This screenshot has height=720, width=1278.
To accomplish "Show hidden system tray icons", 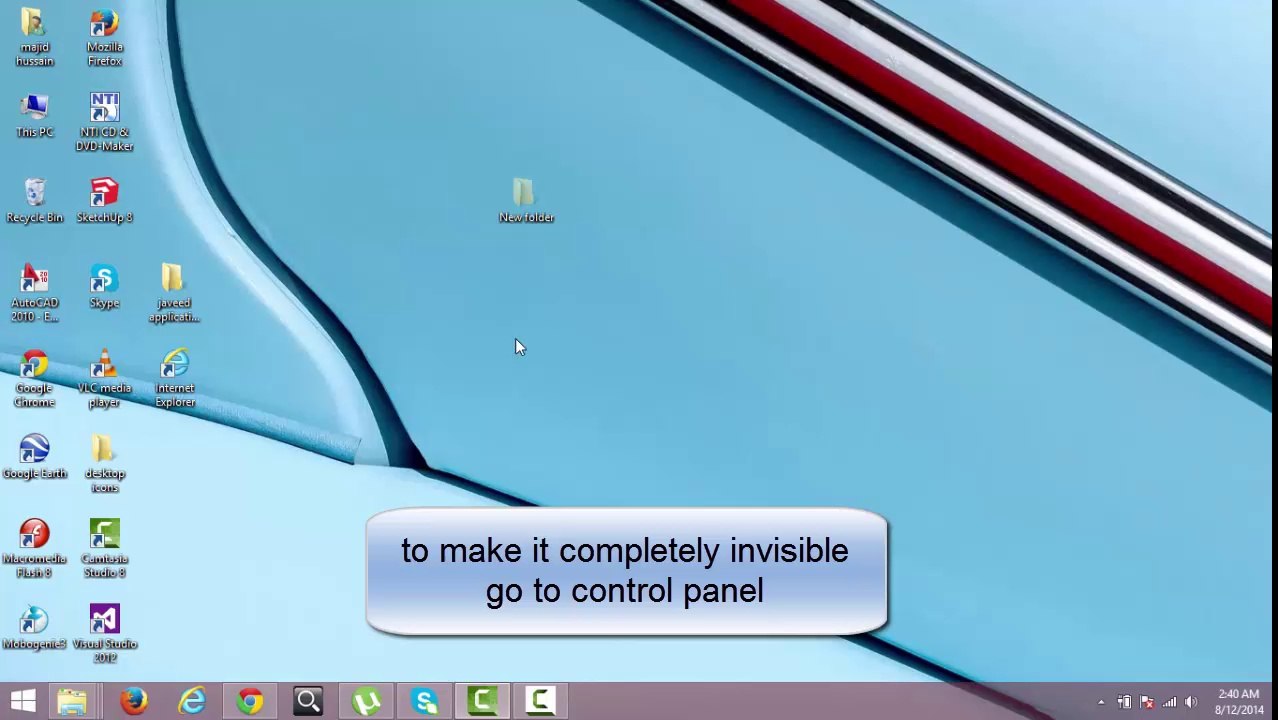I will pyautogui.click(x=1101, y=702).
